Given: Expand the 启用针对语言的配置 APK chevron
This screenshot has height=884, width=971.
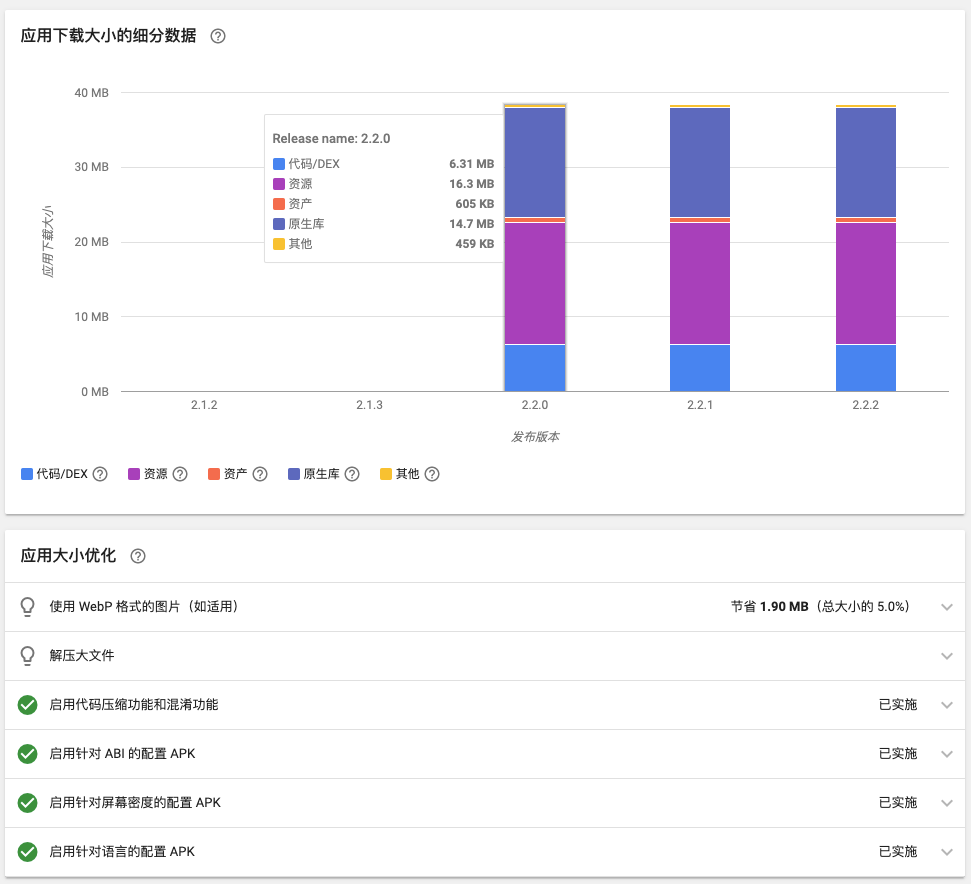Looking at the screenshot, I should (946, 851).
